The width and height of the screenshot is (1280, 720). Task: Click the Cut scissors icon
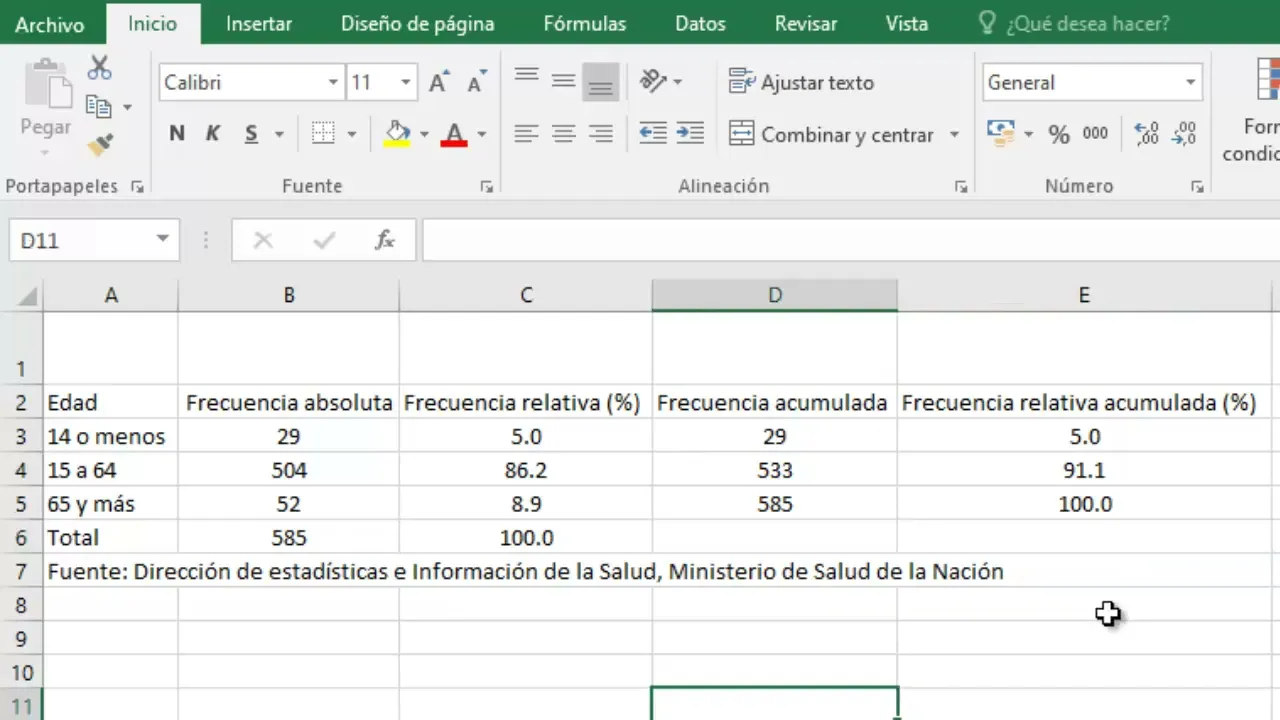99,68
